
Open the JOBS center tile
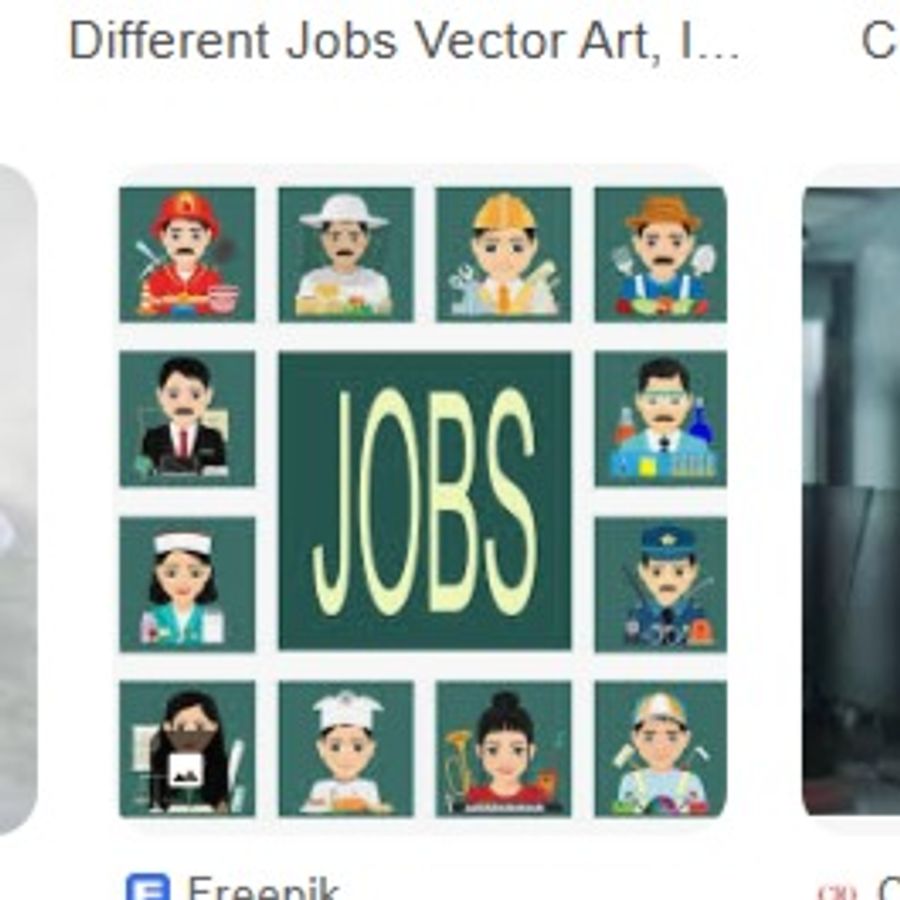click(x=425, y=501)
